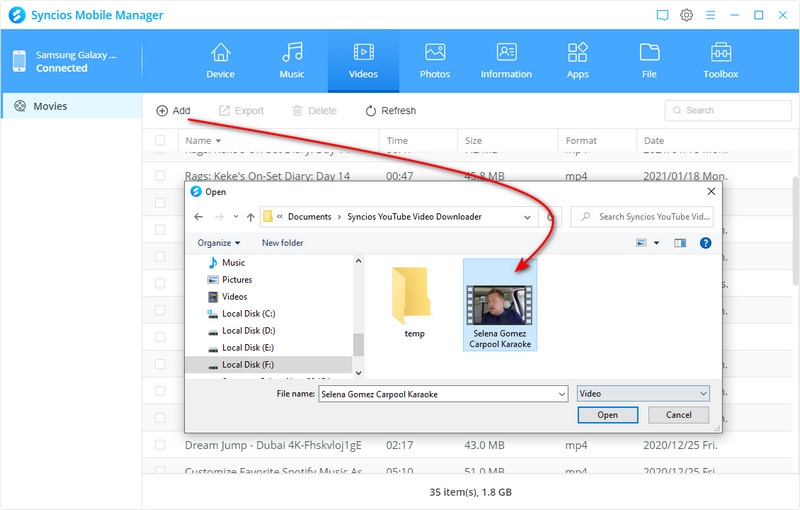Click the Date column header
800x510 pixels.
tap(654, 141)
